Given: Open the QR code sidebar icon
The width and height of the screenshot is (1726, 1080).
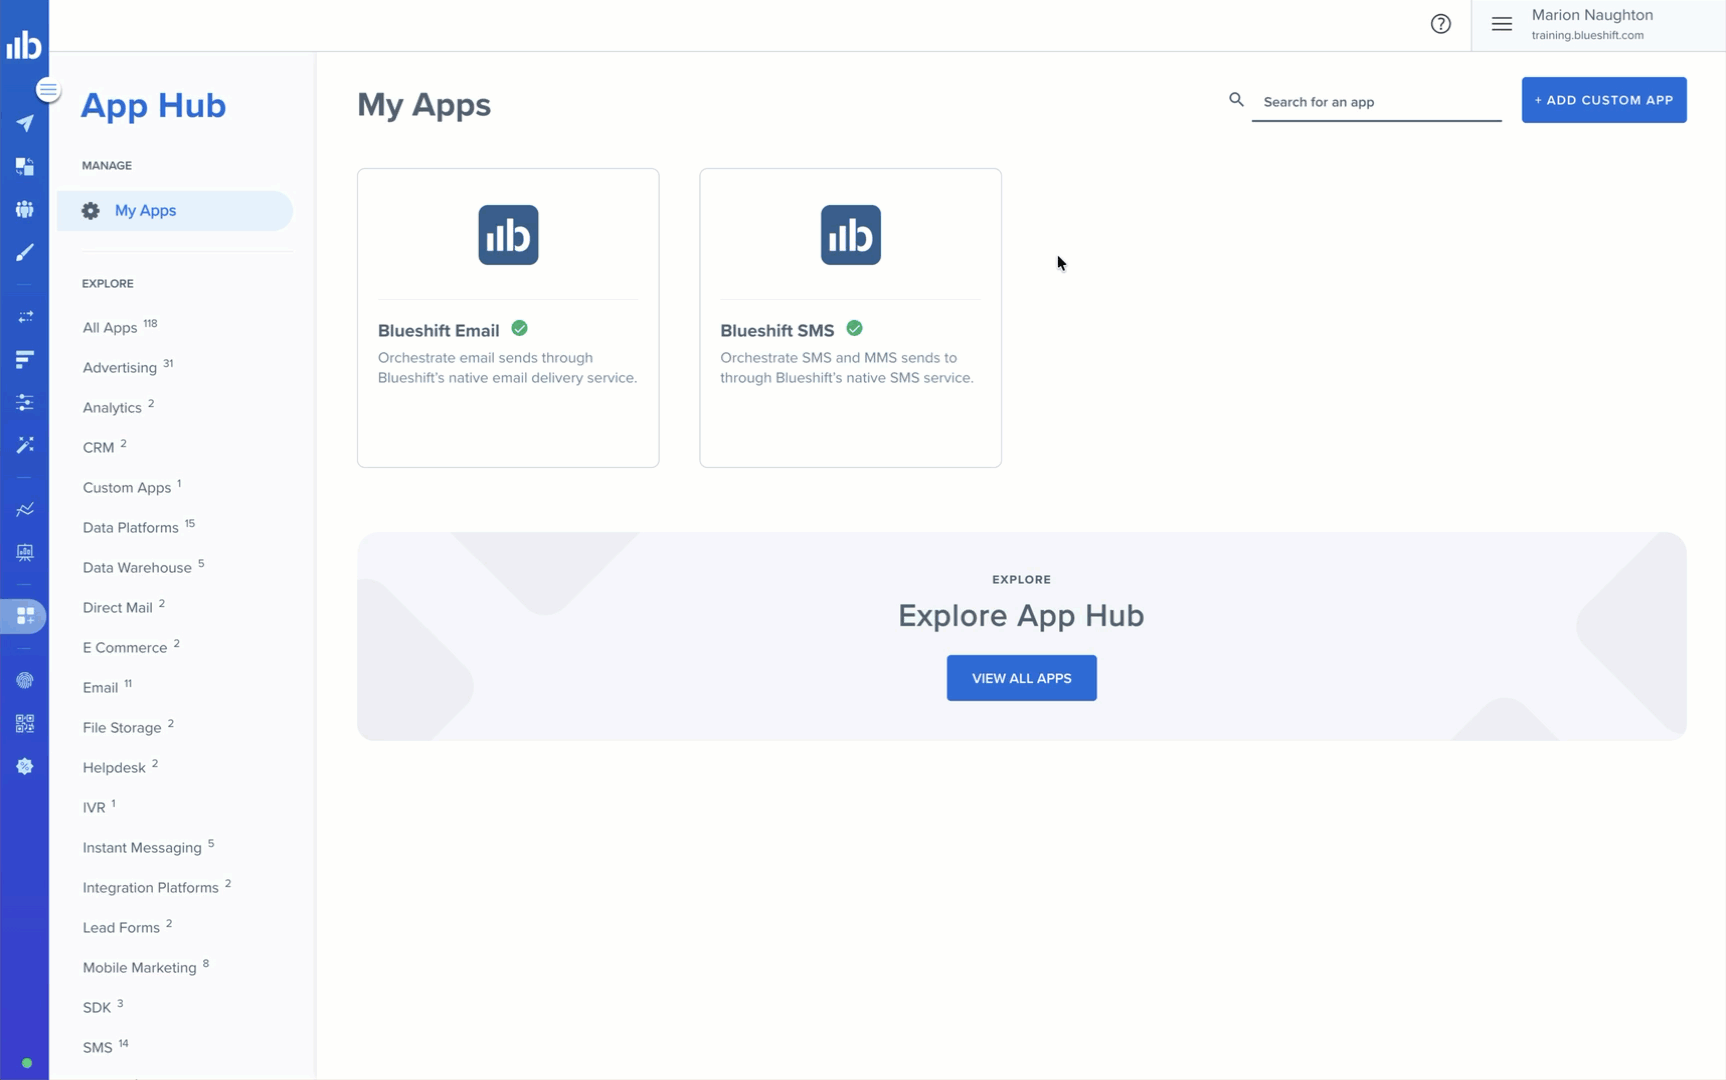Looking at the screenshot, I should click(x=25, y=723).
